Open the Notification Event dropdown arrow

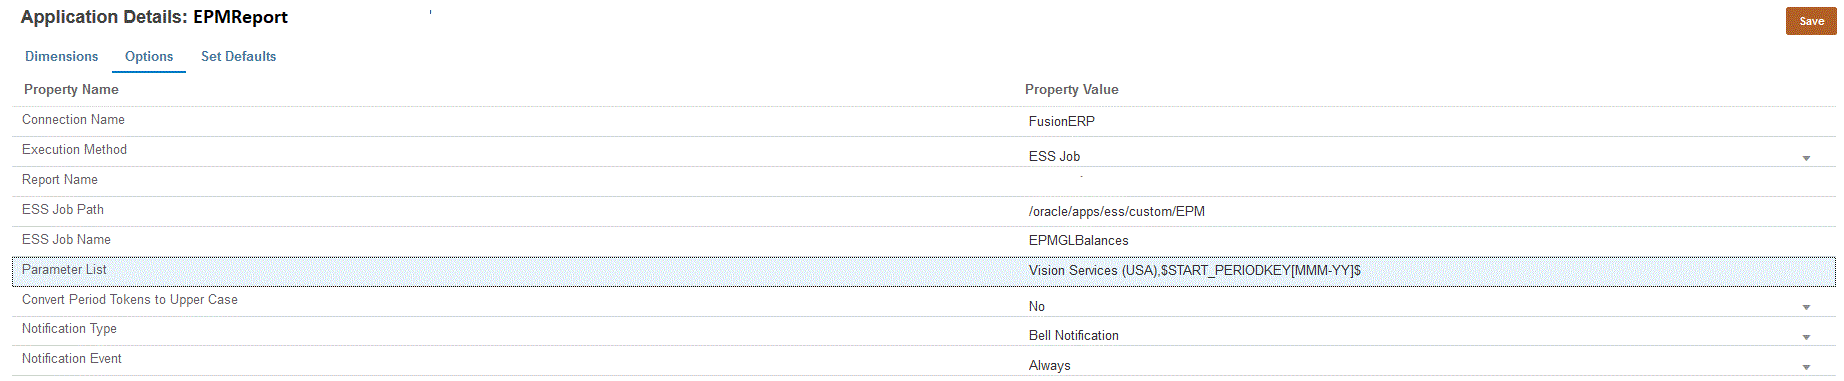[x=1806, y=367]
